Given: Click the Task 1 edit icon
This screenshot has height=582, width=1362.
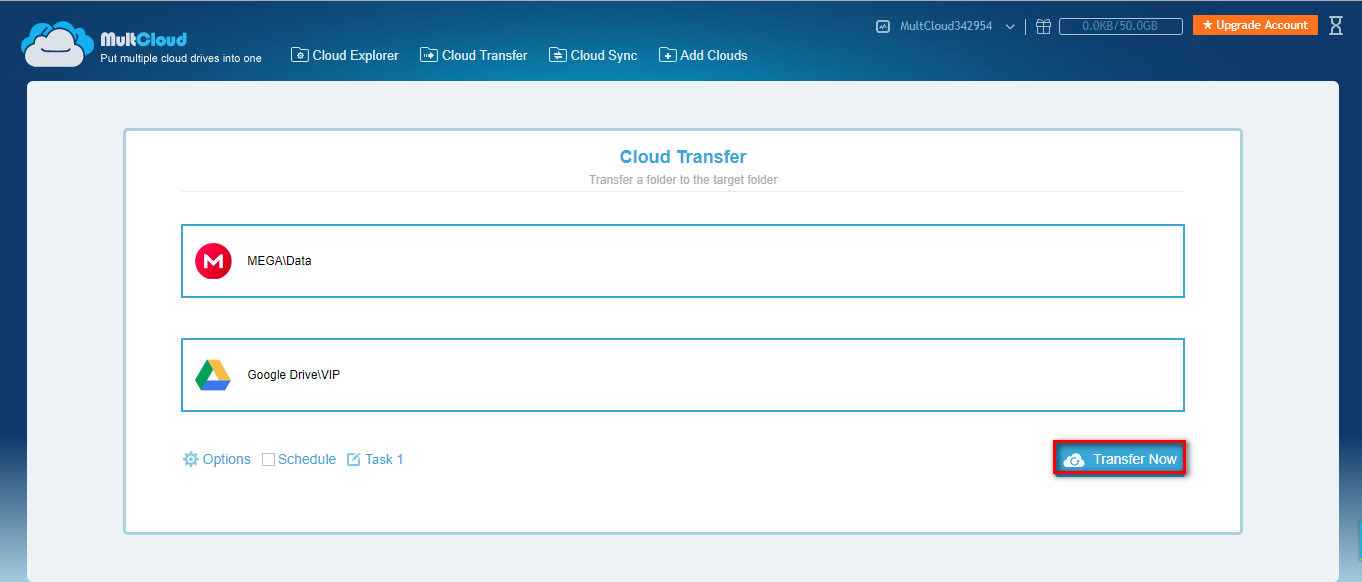Looking at the screenshot, I should pos(353,460).
